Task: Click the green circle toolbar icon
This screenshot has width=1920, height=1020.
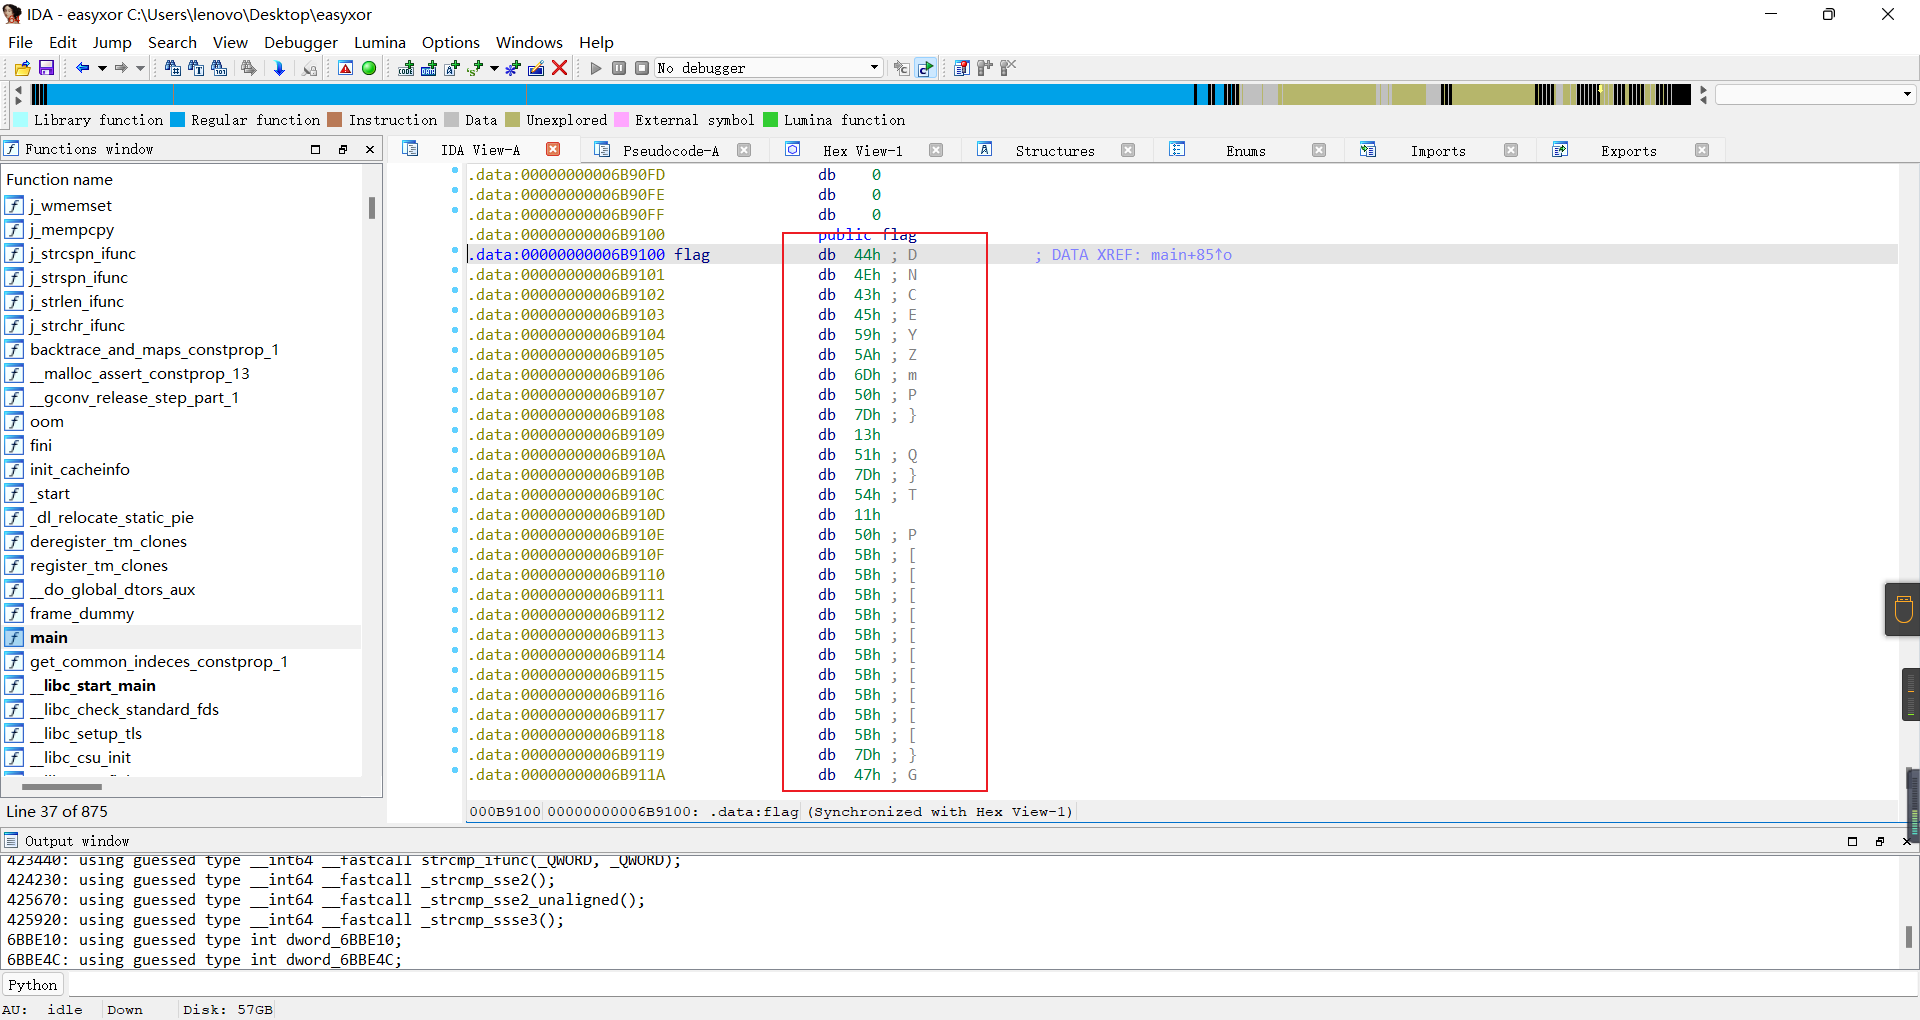Action: [369, 68]
